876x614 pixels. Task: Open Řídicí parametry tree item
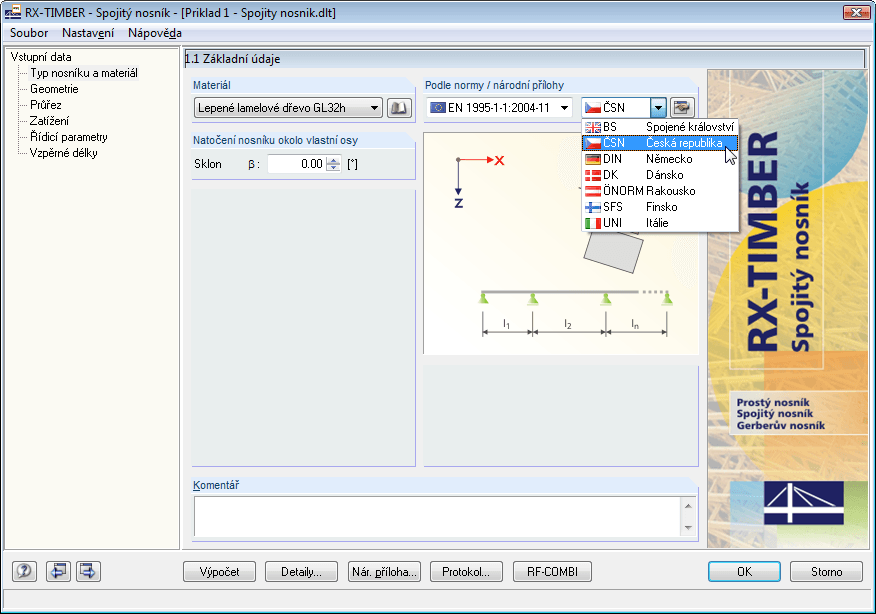tap(69, 137)
